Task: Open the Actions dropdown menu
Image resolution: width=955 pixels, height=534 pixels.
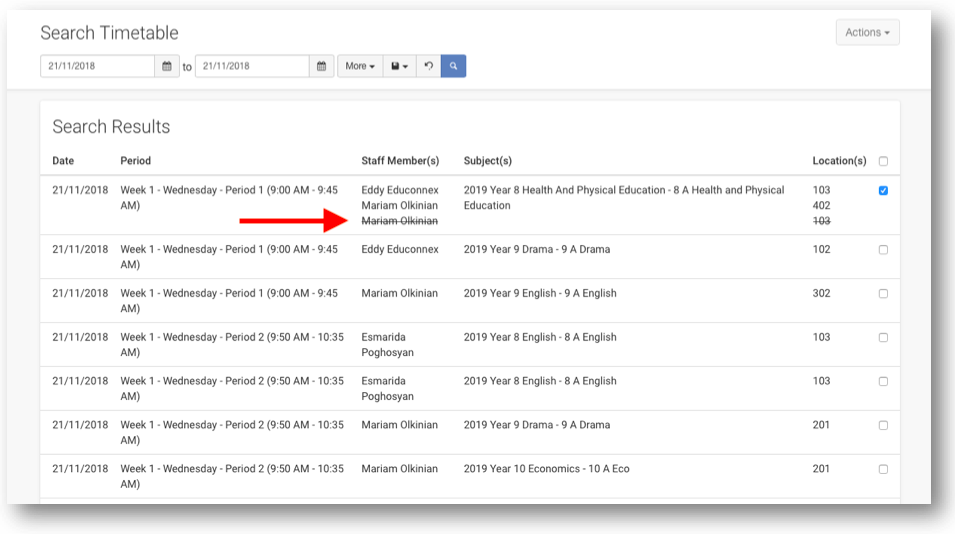Action: pos(867,32)
